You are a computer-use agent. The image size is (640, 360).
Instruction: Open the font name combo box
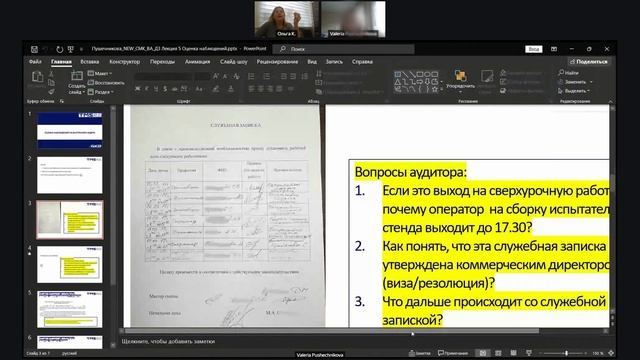[164, 76]
